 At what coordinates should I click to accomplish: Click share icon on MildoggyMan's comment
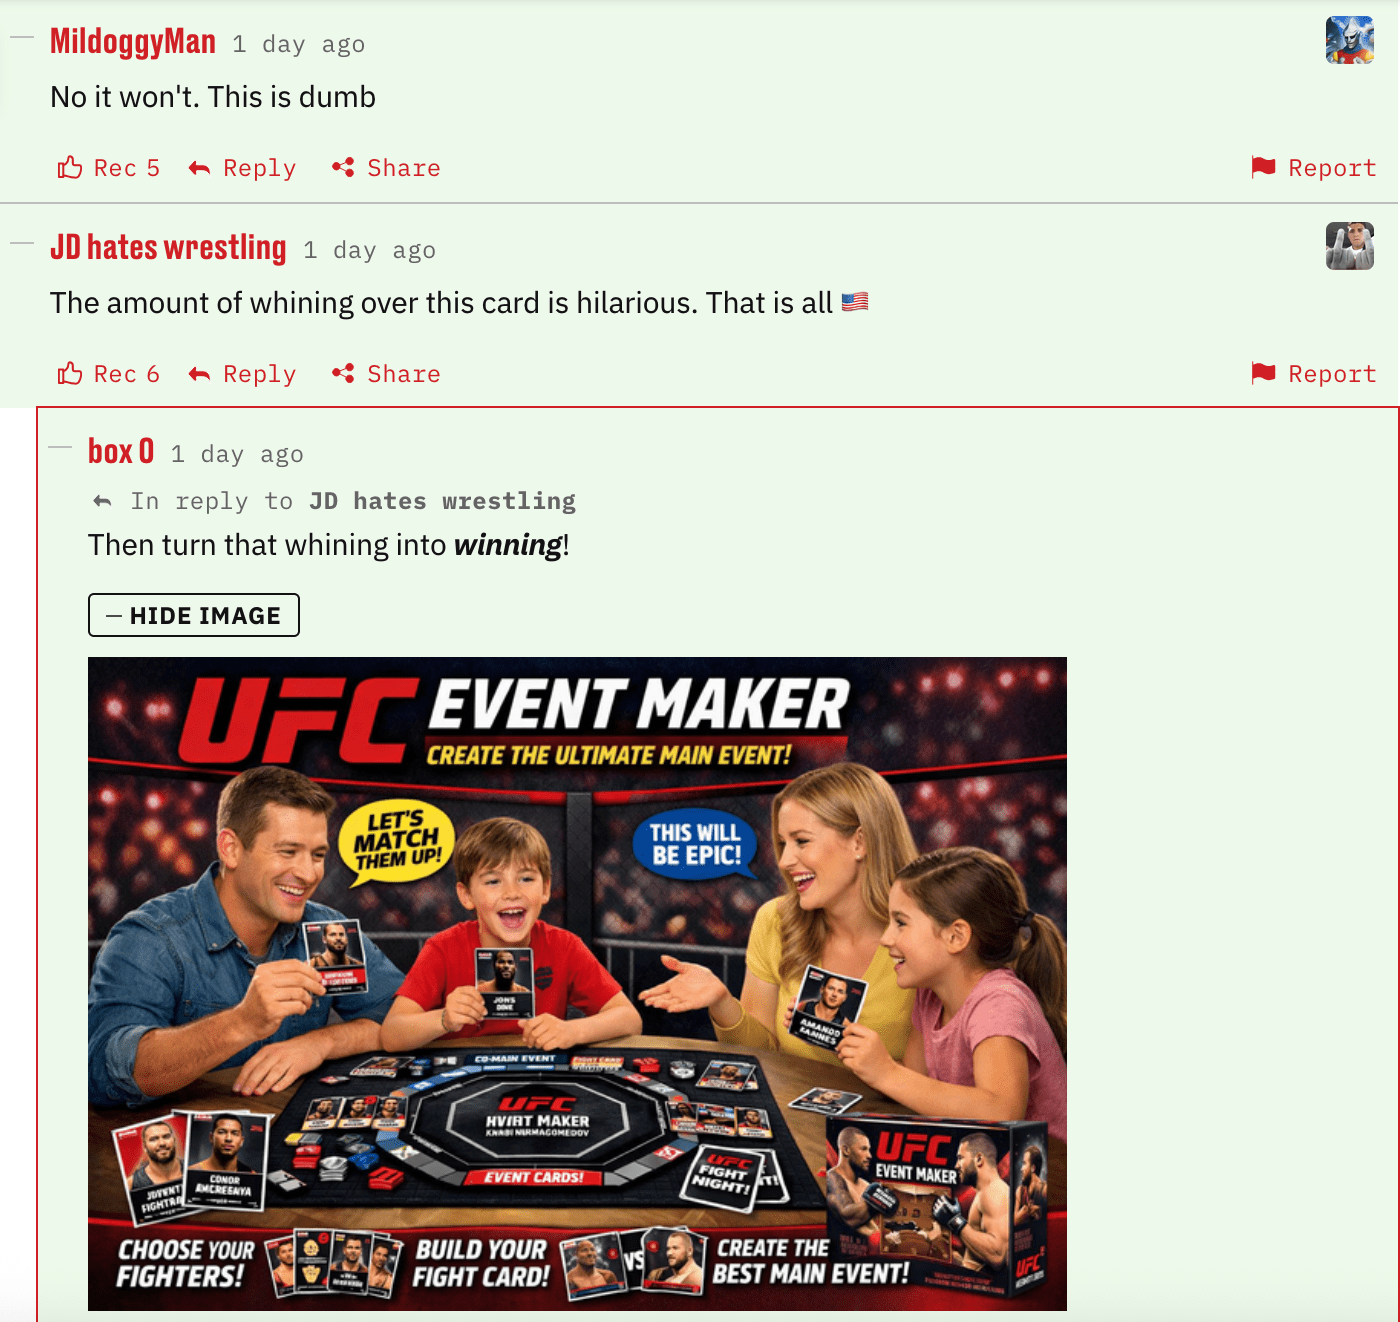(343, 167)
